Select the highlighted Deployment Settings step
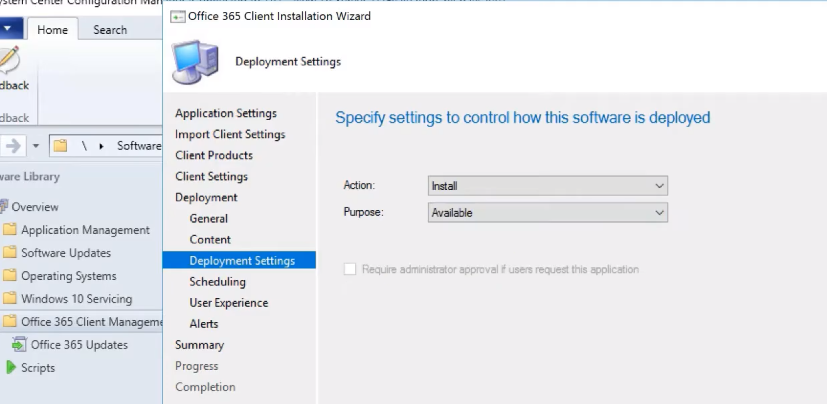This screenshot has width=827, height=404. (239, 261)
